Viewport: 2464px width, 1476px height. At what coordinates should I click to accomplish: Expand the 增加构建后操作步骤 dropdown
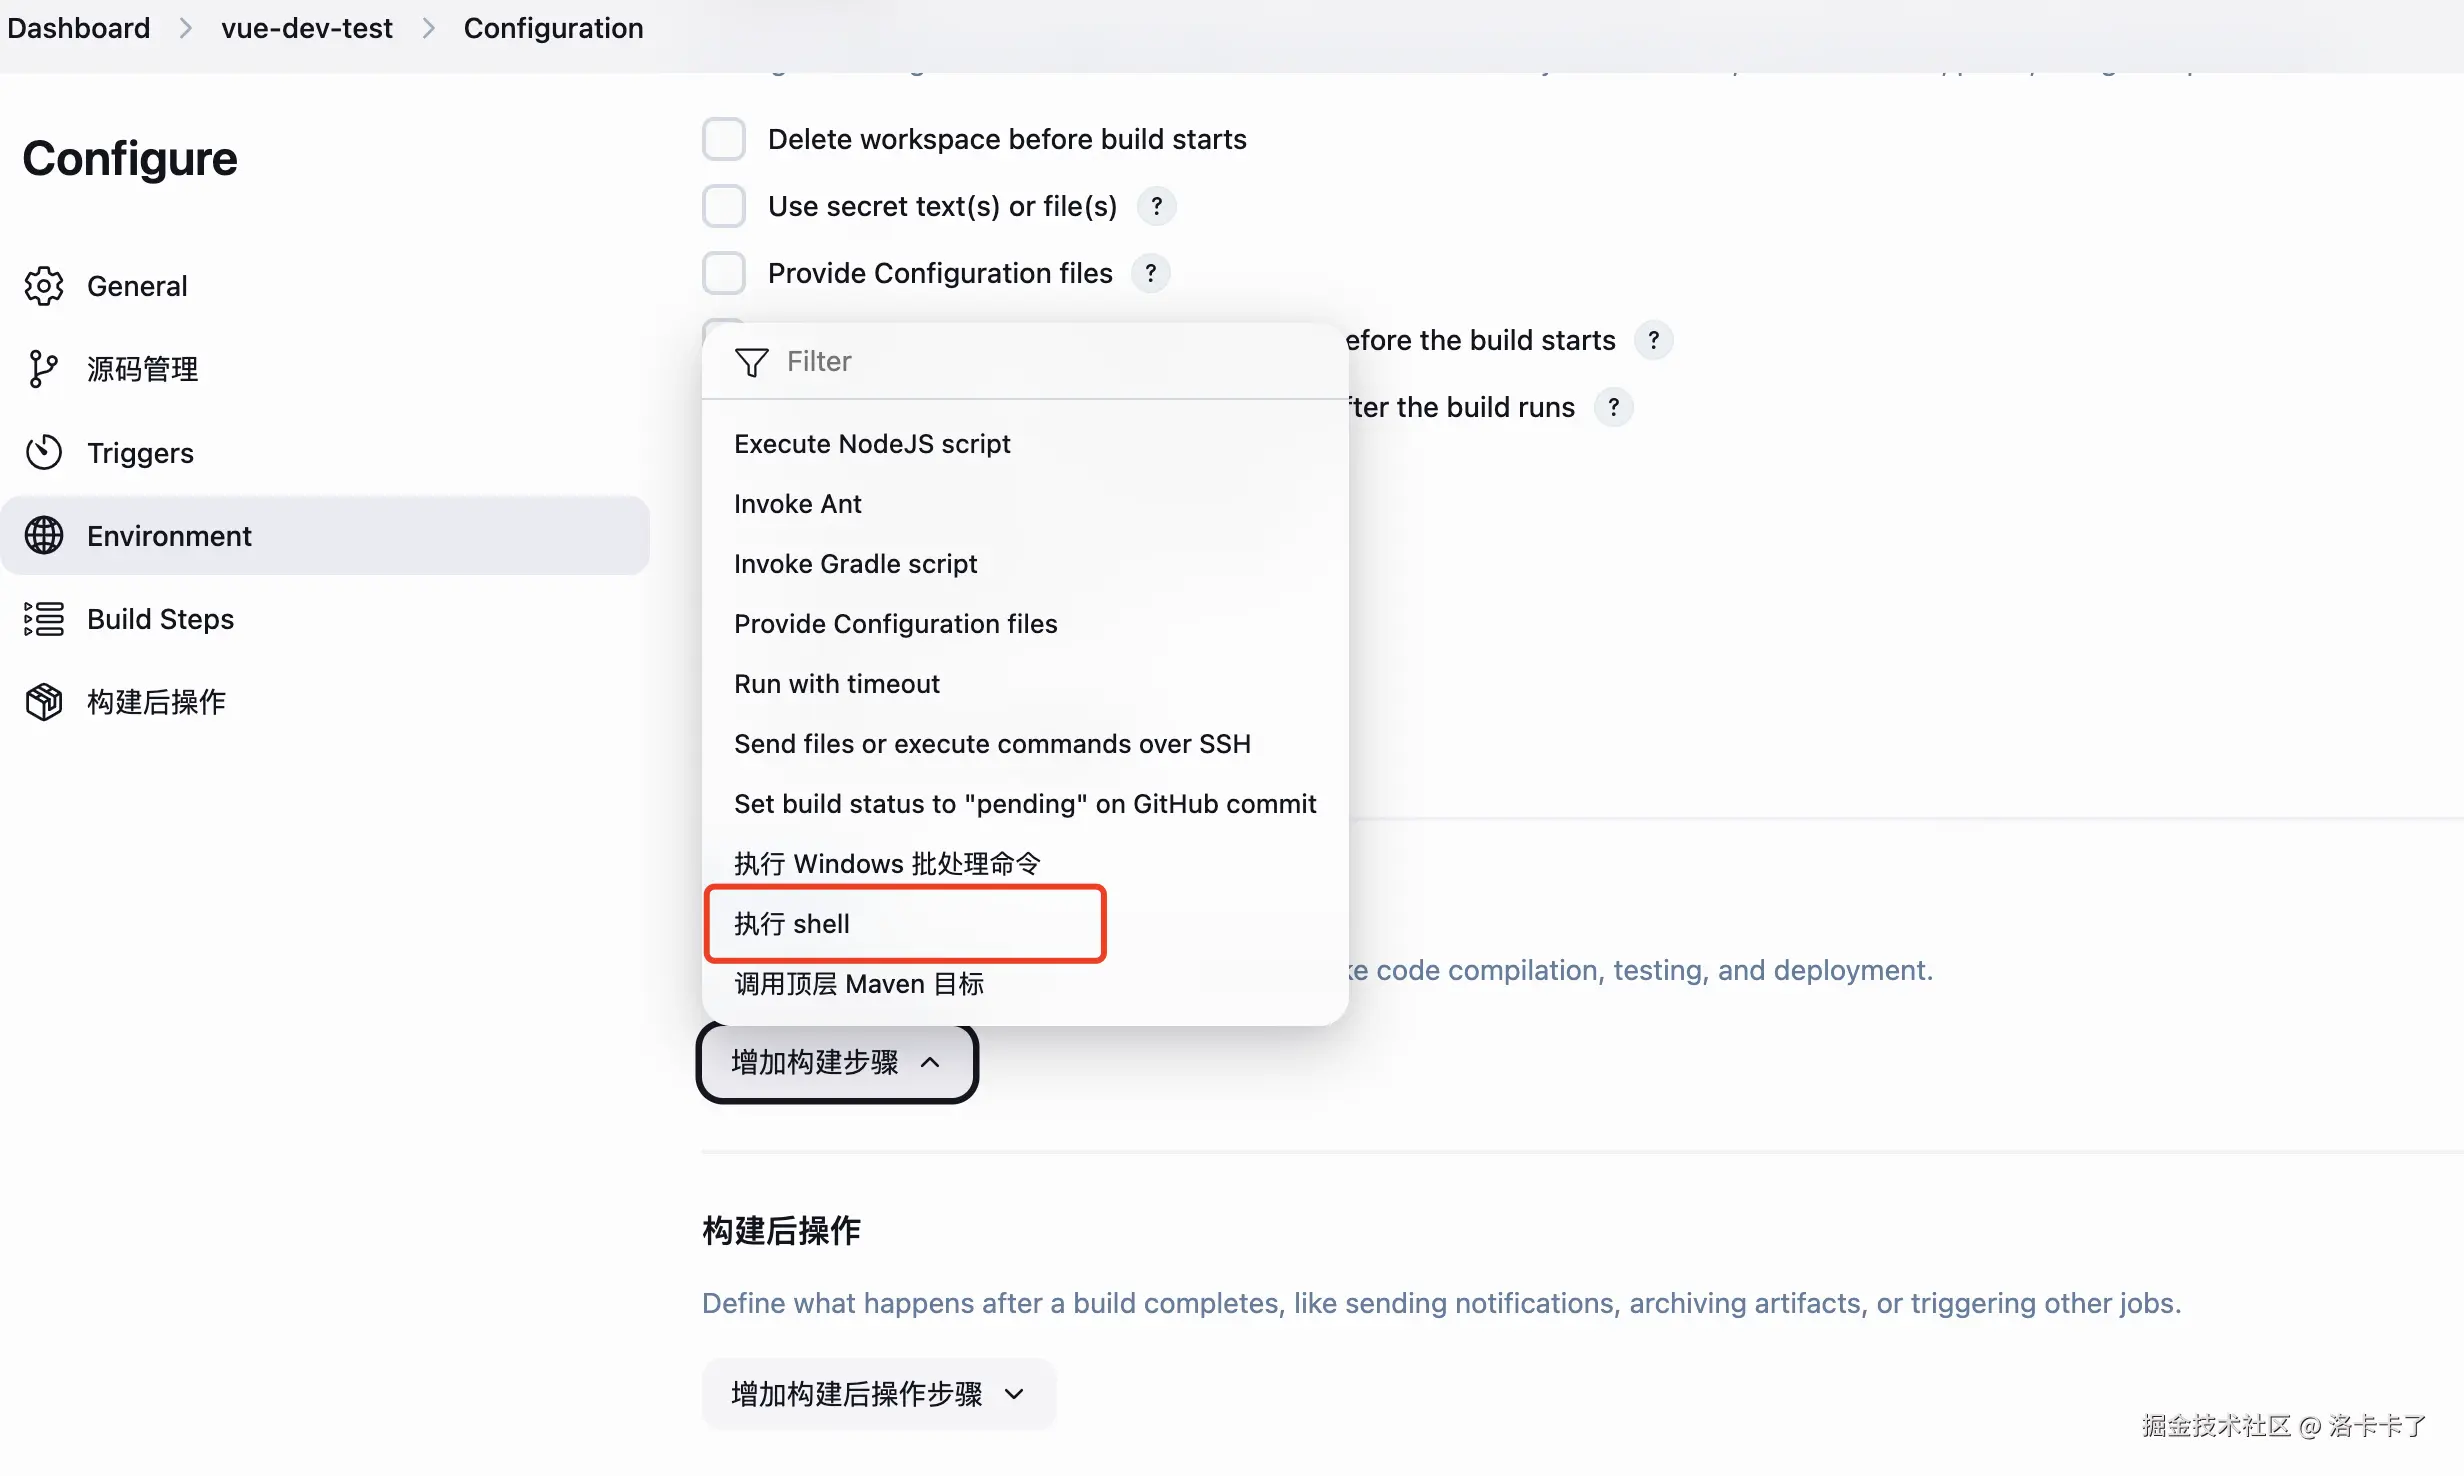tap(878, 1394)
